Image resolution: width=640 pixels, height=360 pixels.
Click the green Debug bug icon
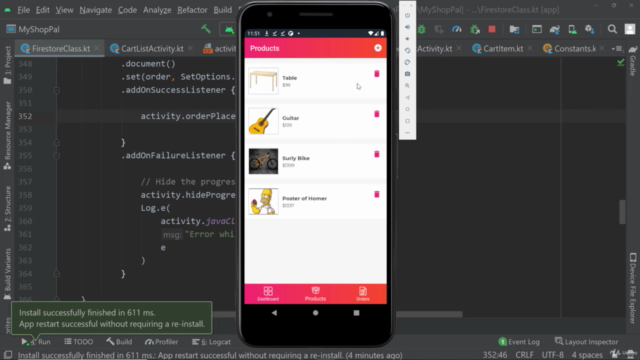tap(422, 29)
